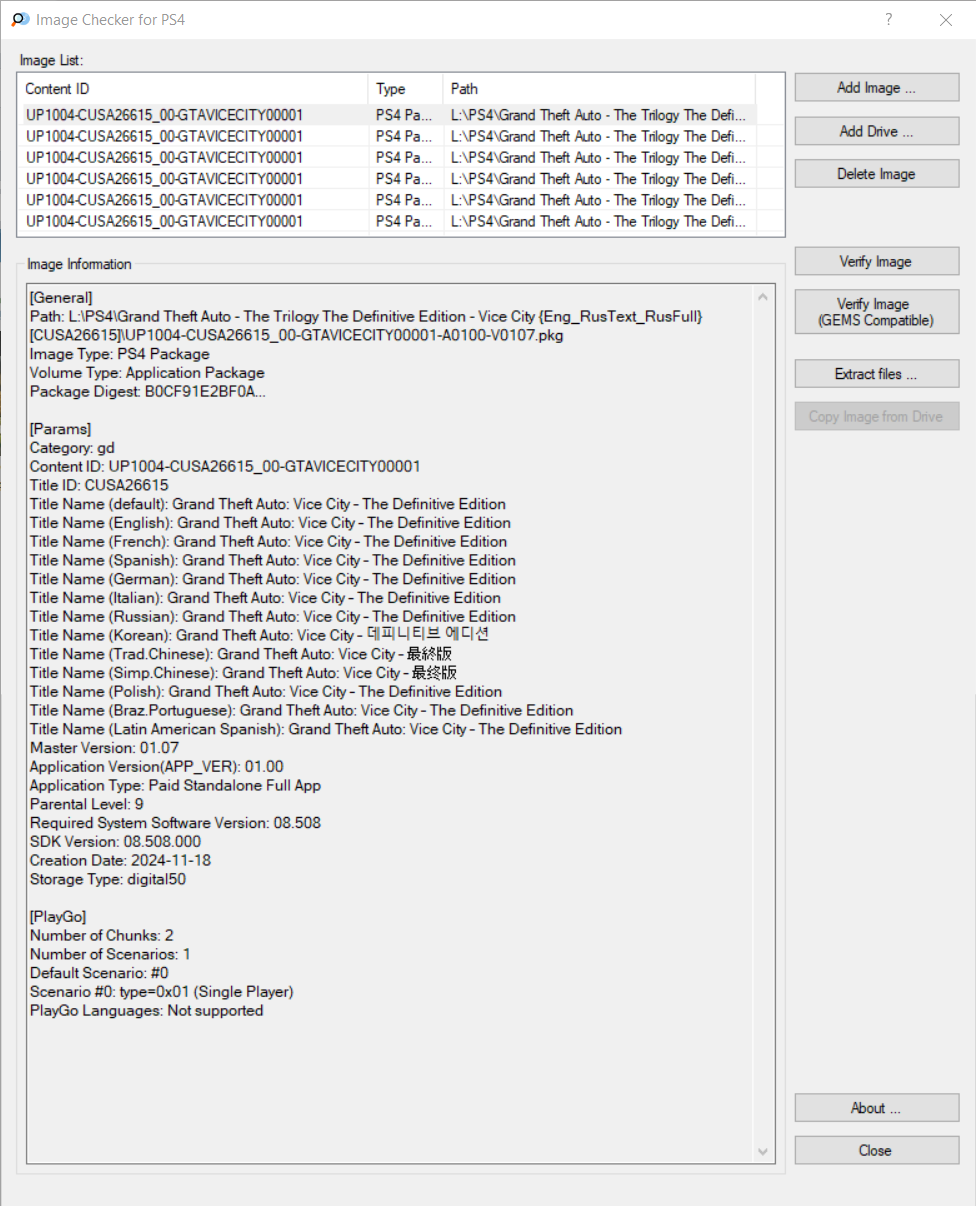Click the down arrow of information scrollbar
The width and height of the screenshot is (976, 1206).
(x=765, y=1152)
